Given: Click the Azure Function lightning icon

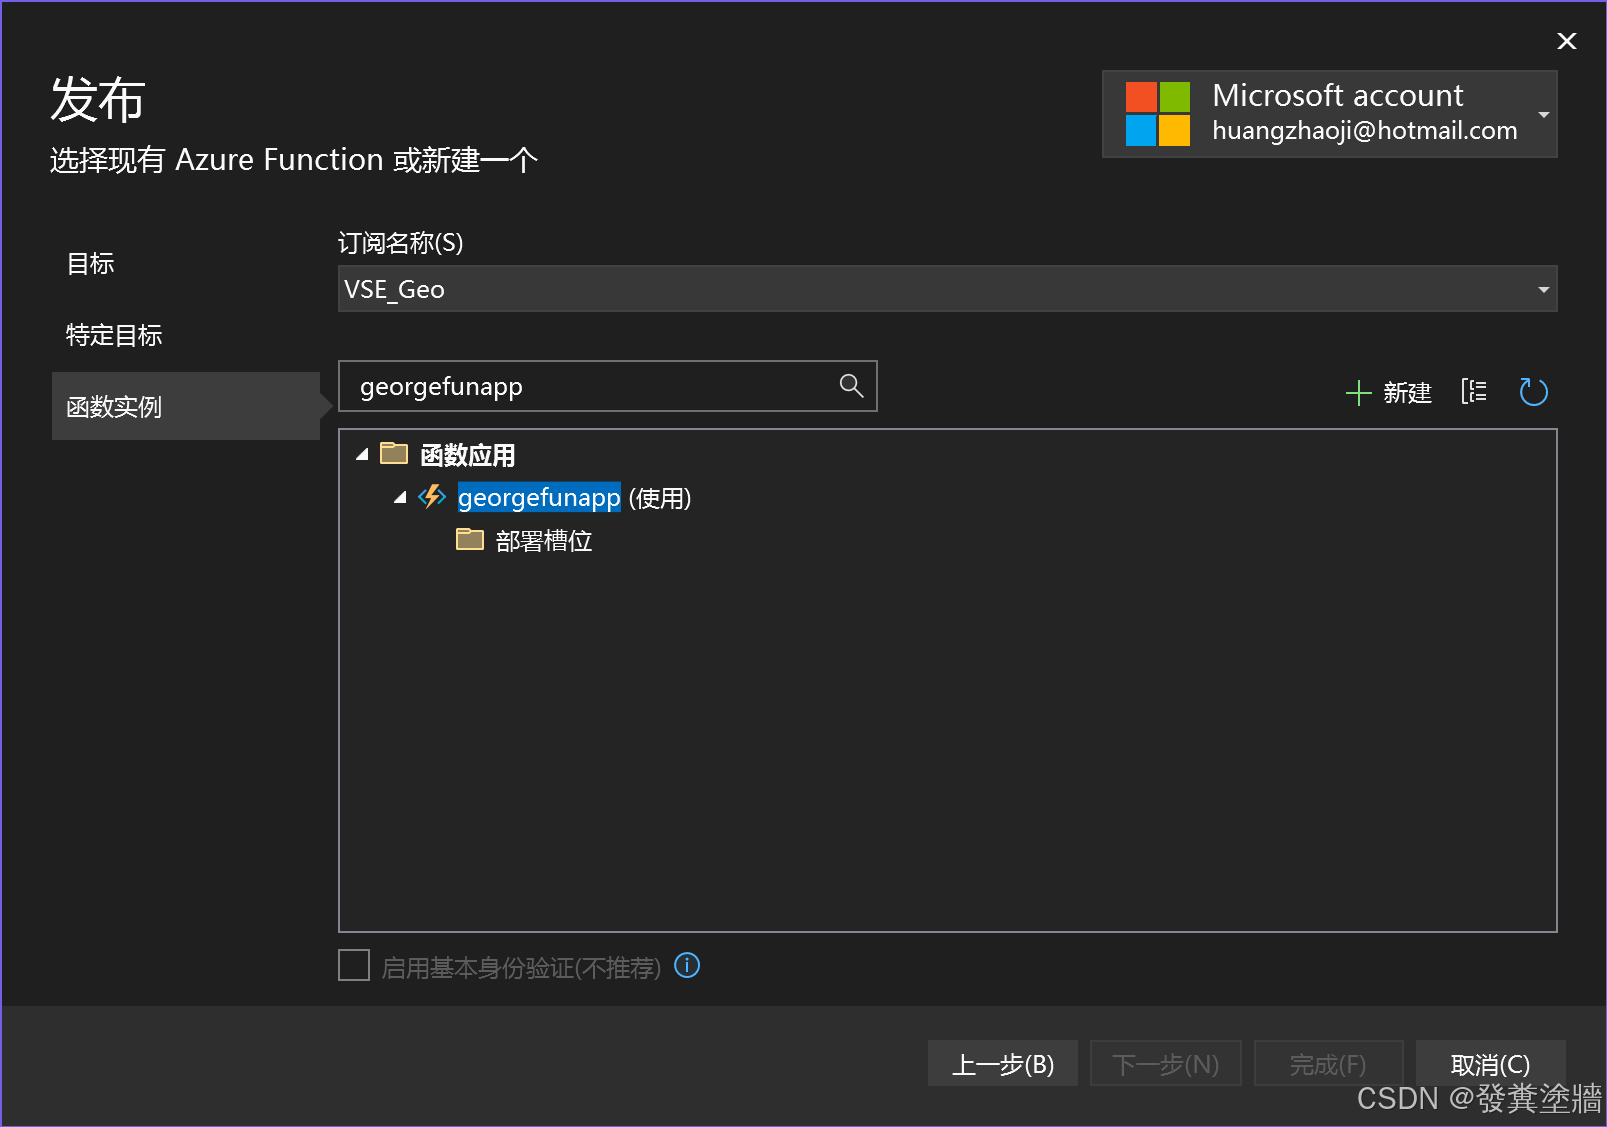Looking at the screenshot, I should (x=432, y=497).
